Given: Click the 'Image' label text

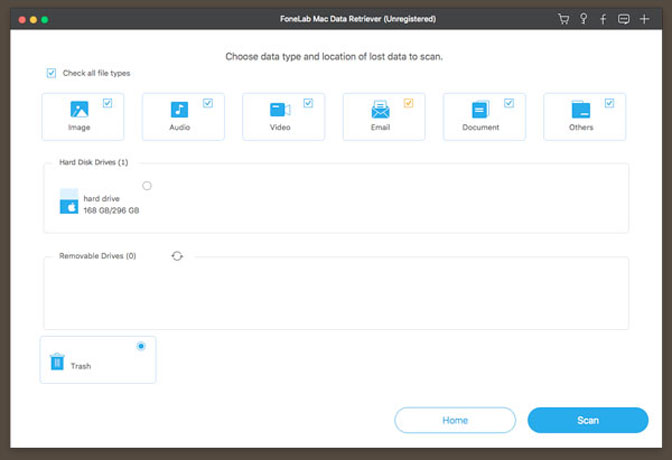Looking at the screenshot, I should (x=79, y=127).
